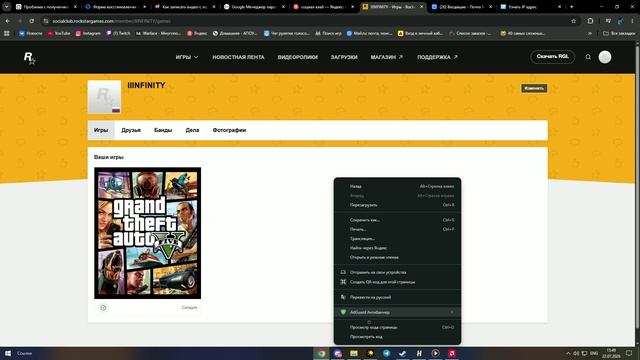The height and width of the screenshot is (360, 640).
Task: Switch to the Google Менеджер паролей tab
Action: 255,7
